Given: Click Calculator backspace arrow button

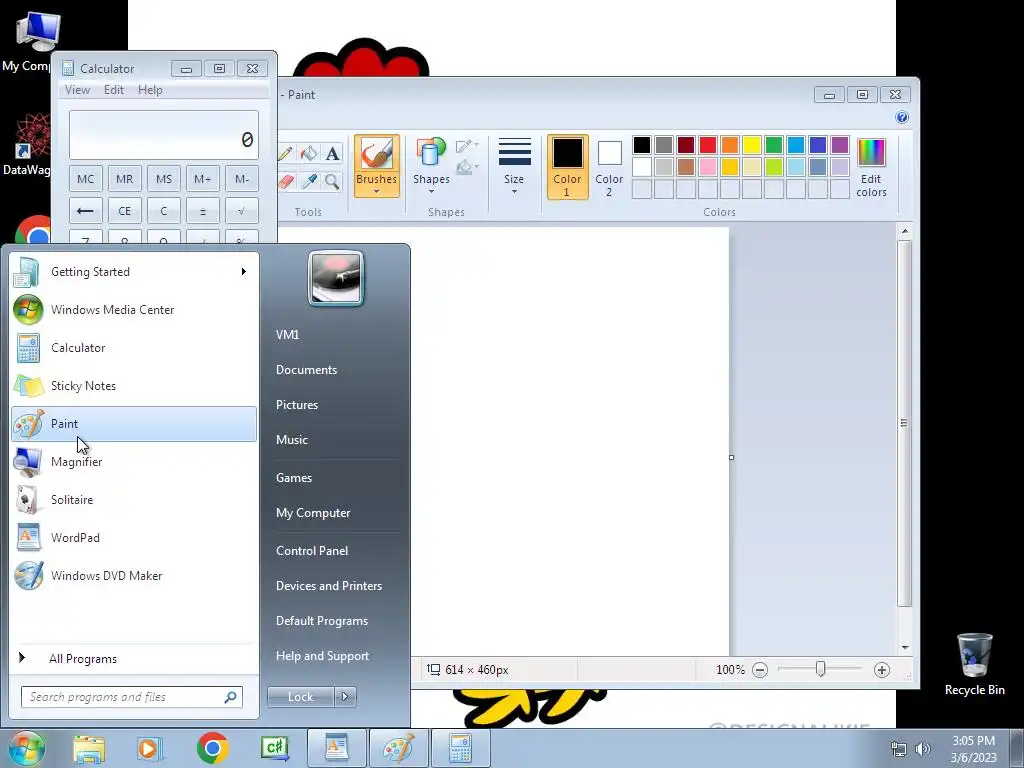Looking at the screenshot, I should 86,211.
